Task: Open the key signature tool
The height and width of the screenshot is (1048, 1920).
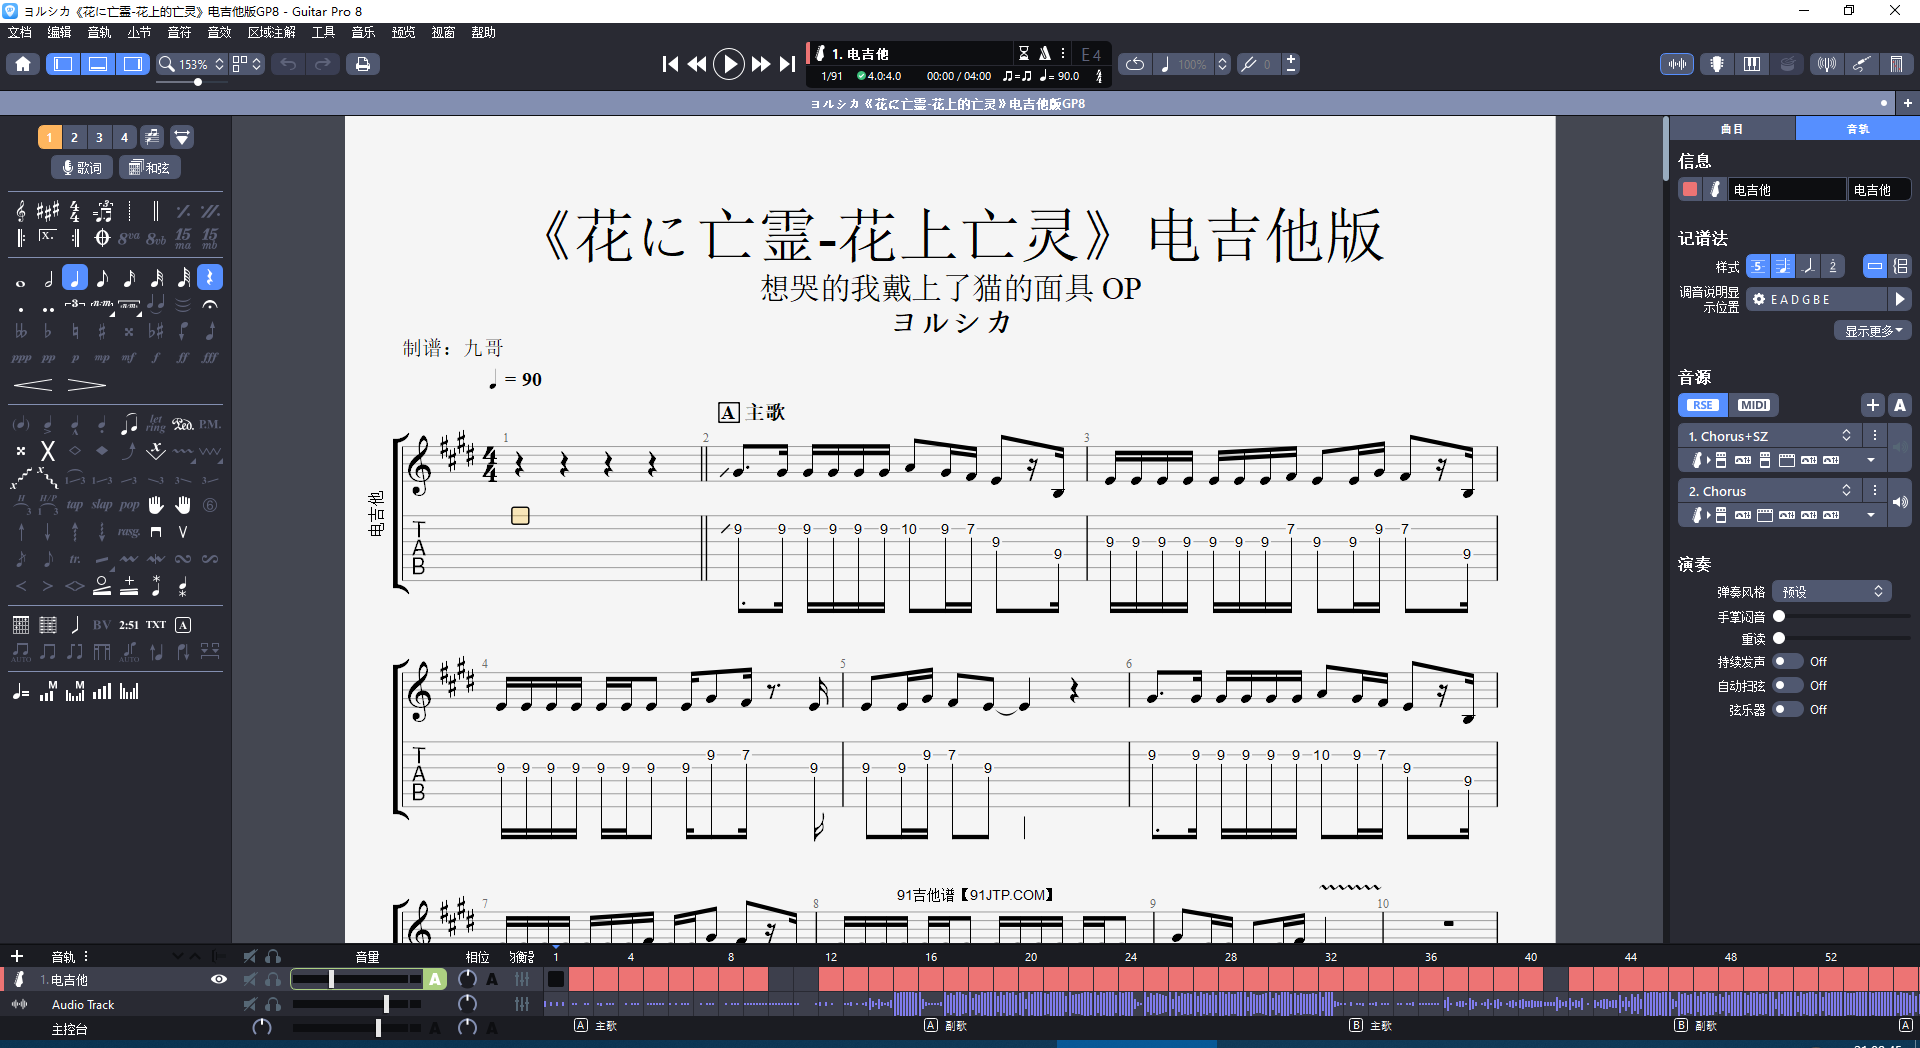Action: pos(48,211)
